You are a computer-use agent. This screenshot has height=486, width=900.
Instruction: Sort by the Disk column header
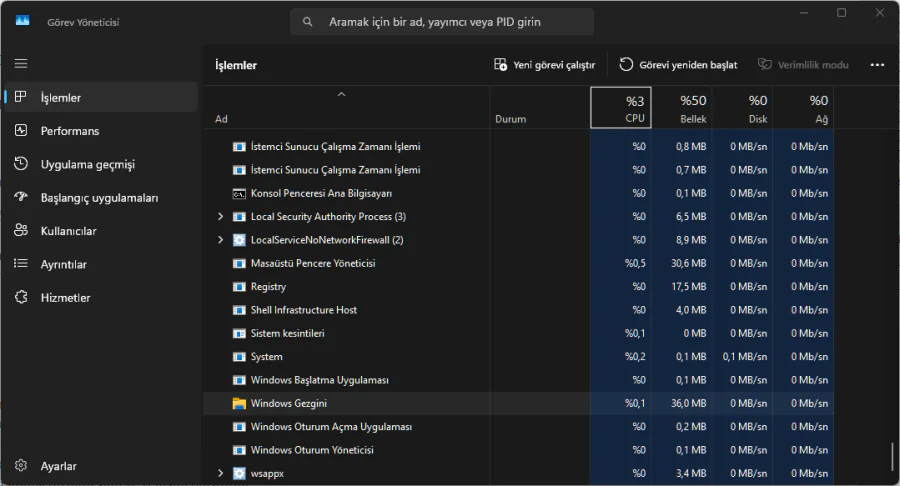(x=743, y=107)
